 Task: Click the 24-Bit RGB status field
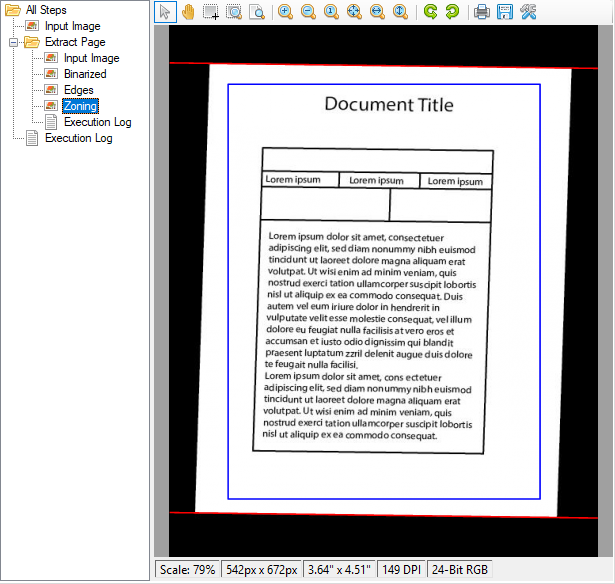tap(460, 569)
